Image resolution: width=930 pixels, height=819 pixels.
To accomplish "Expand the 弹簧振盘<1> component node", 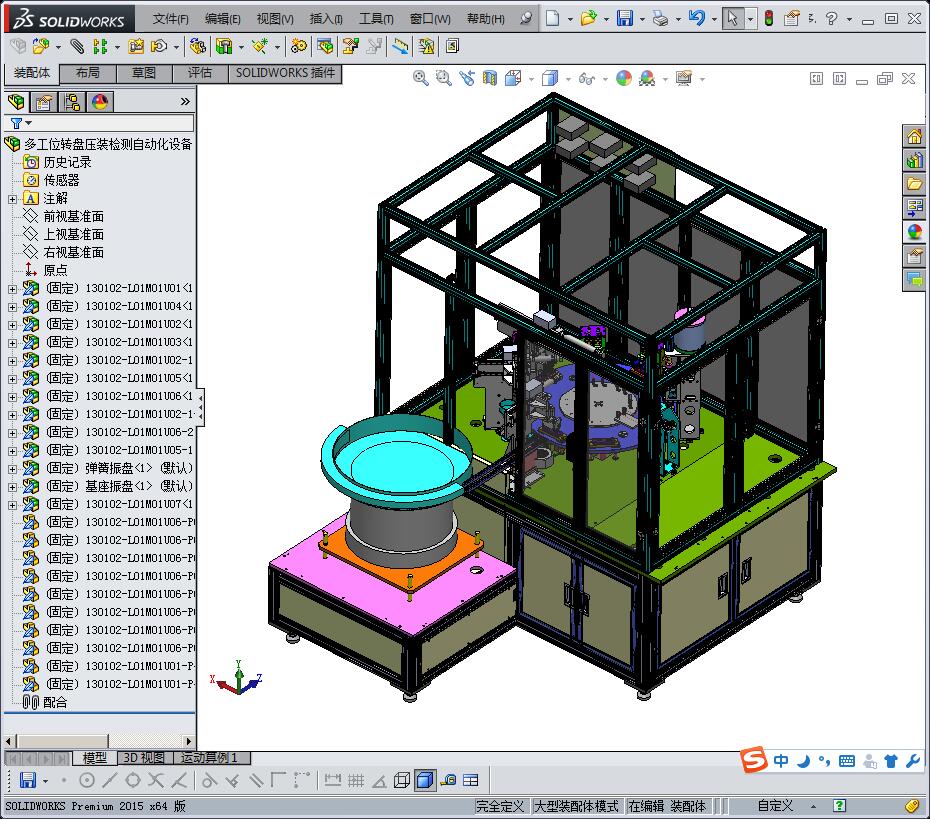I will click(12, 469).
